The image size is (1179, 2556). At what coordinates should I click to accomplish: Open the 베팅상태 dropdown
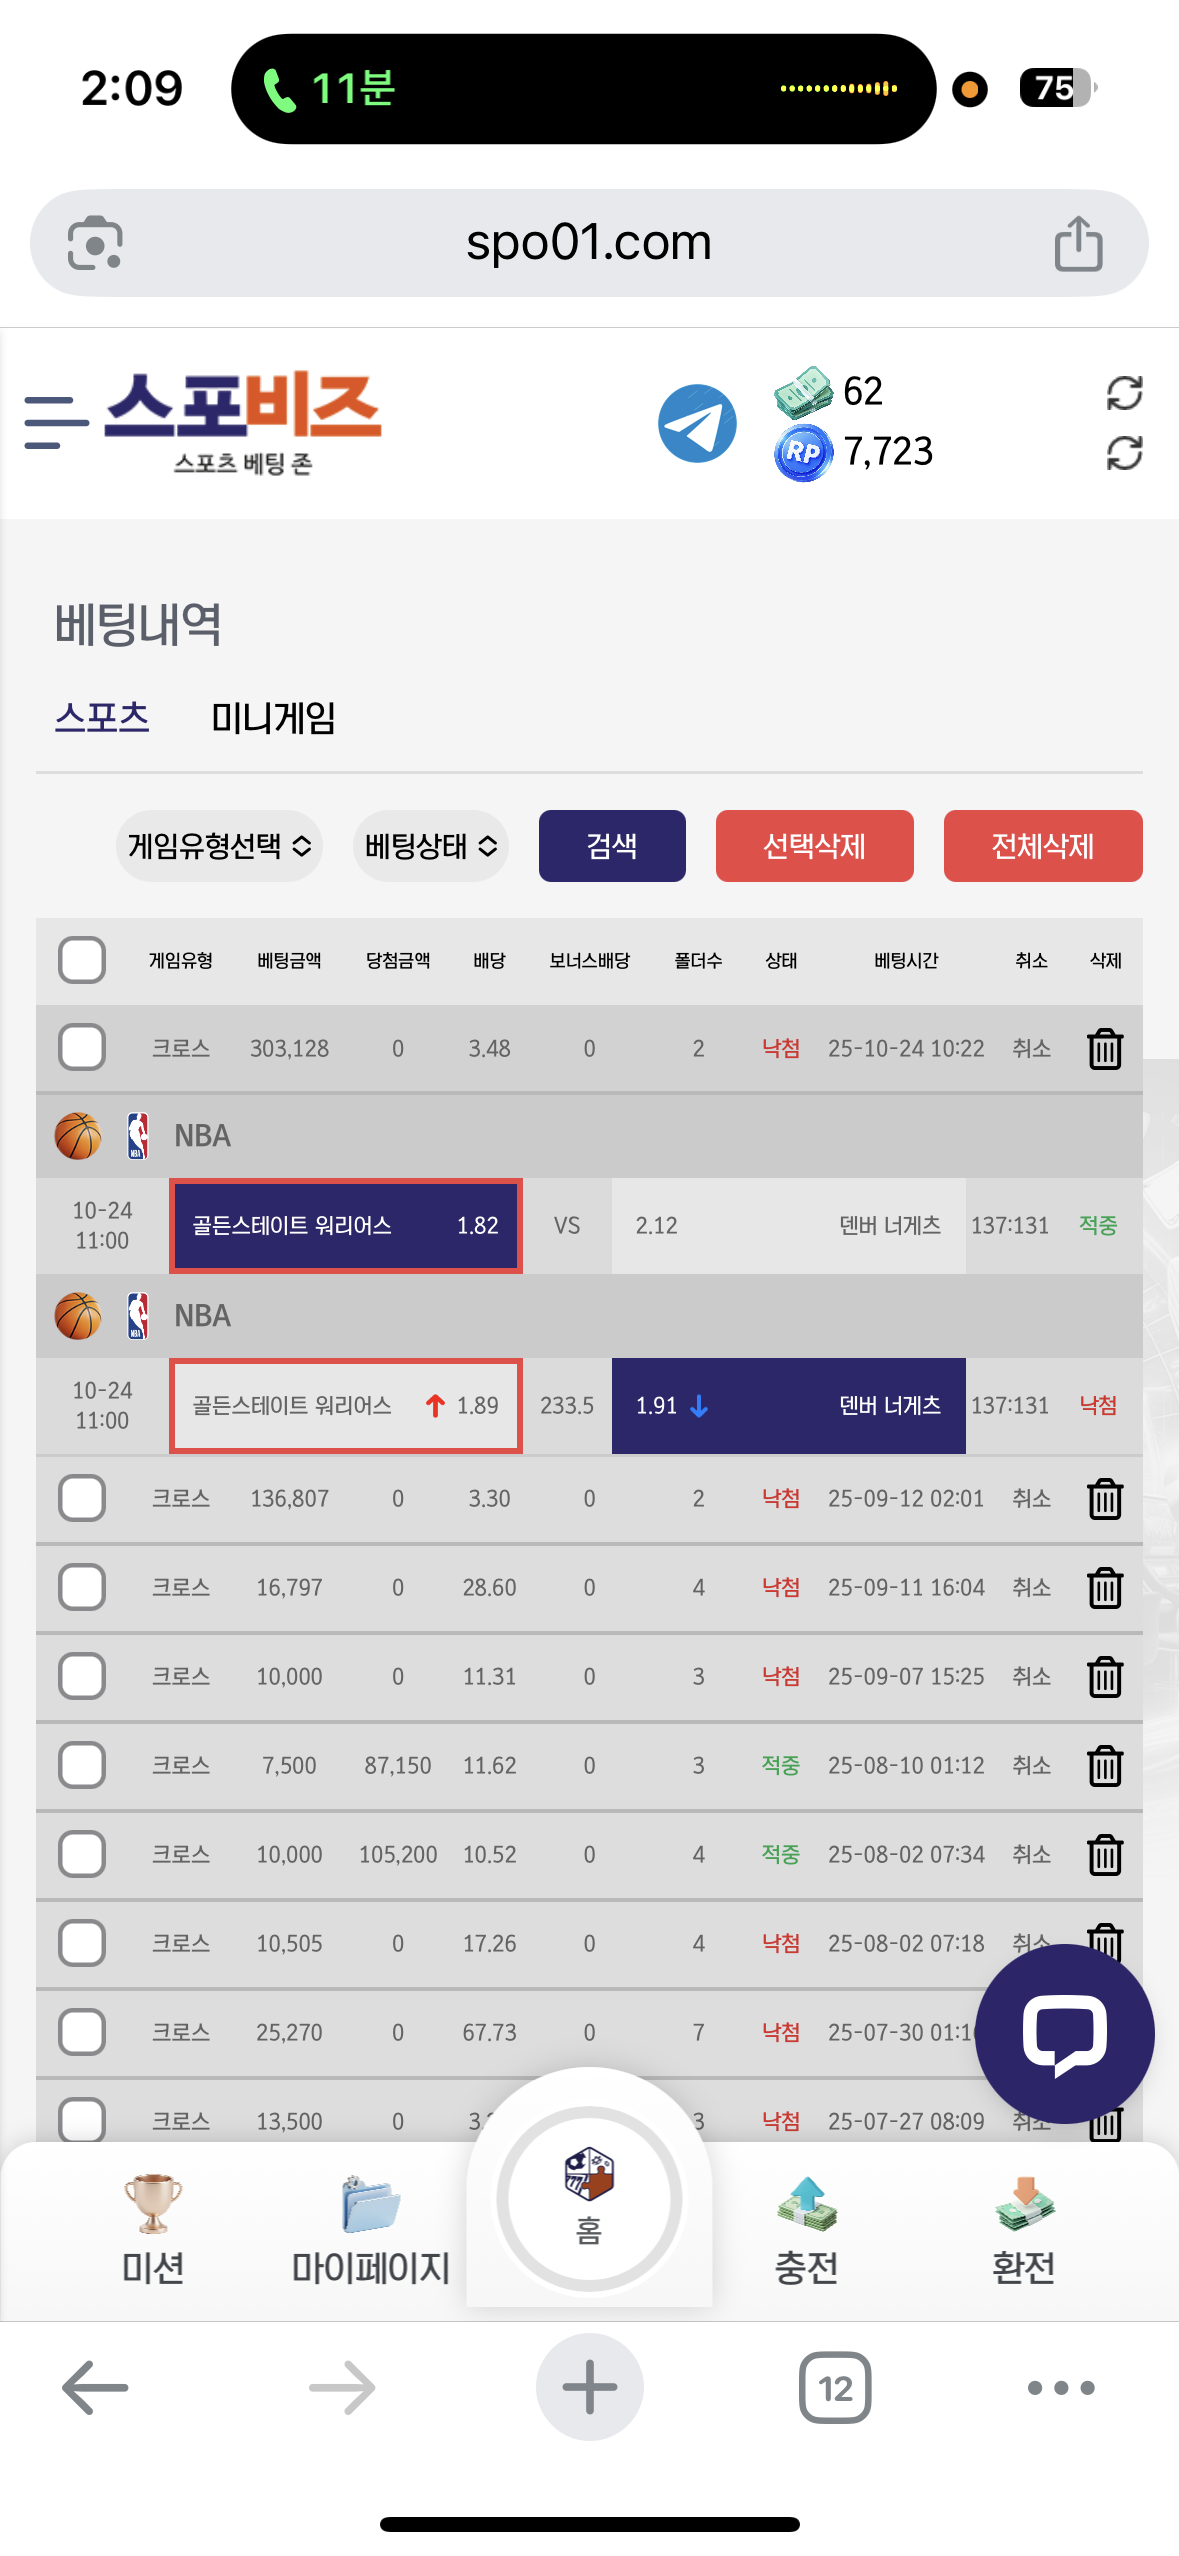click(x=431, y=846)
